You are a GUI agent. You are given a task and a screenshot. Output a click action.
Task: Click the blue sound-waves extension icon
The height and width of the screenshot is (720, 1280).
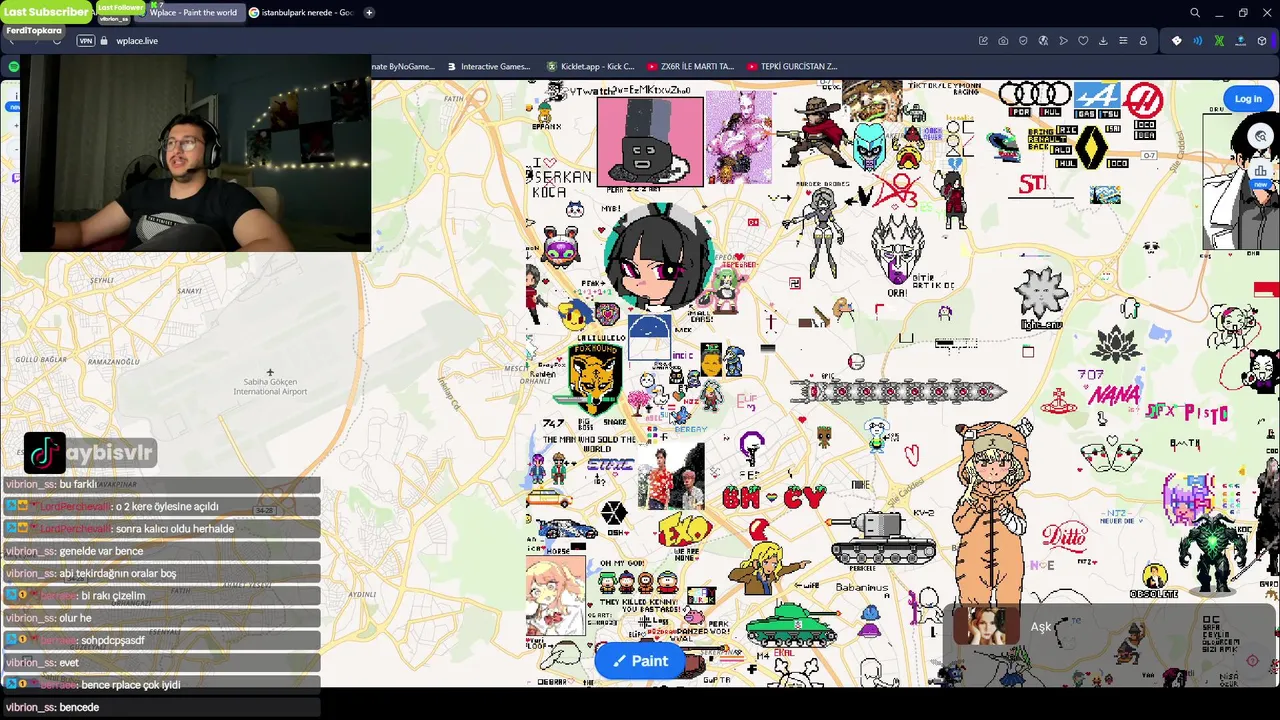pyautogui.click(x=1198, y=41)
